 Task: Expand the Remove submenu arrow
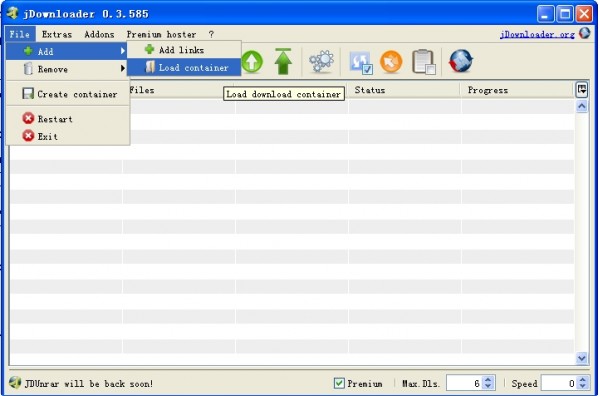pos(122,68)
